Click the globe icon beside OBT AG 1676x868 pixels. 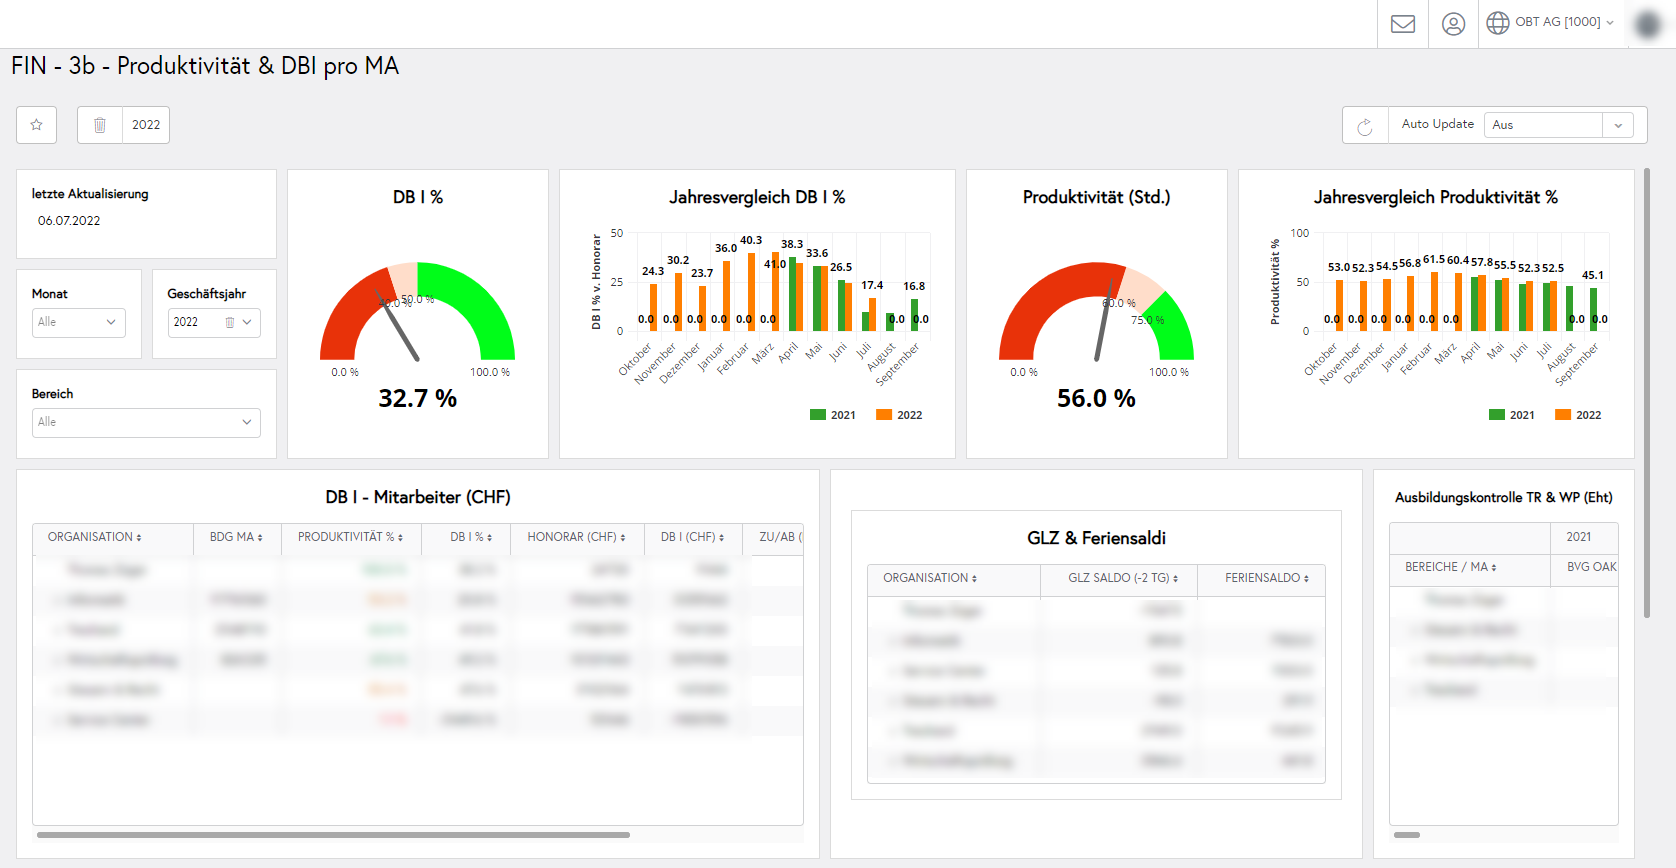(1497, 23)
